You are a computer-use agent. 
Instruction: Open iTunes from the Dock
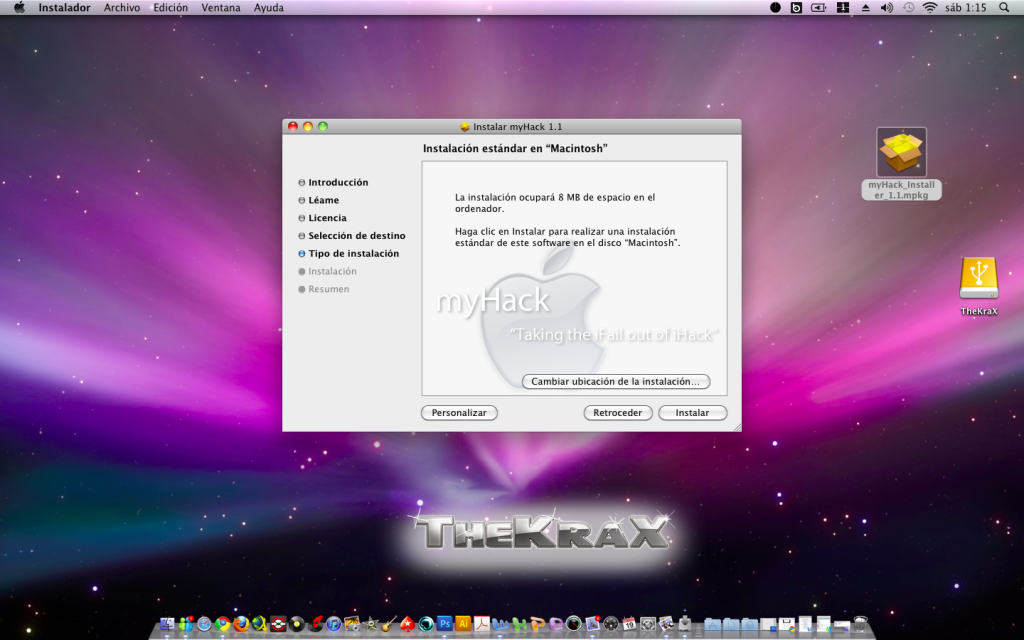334,624
